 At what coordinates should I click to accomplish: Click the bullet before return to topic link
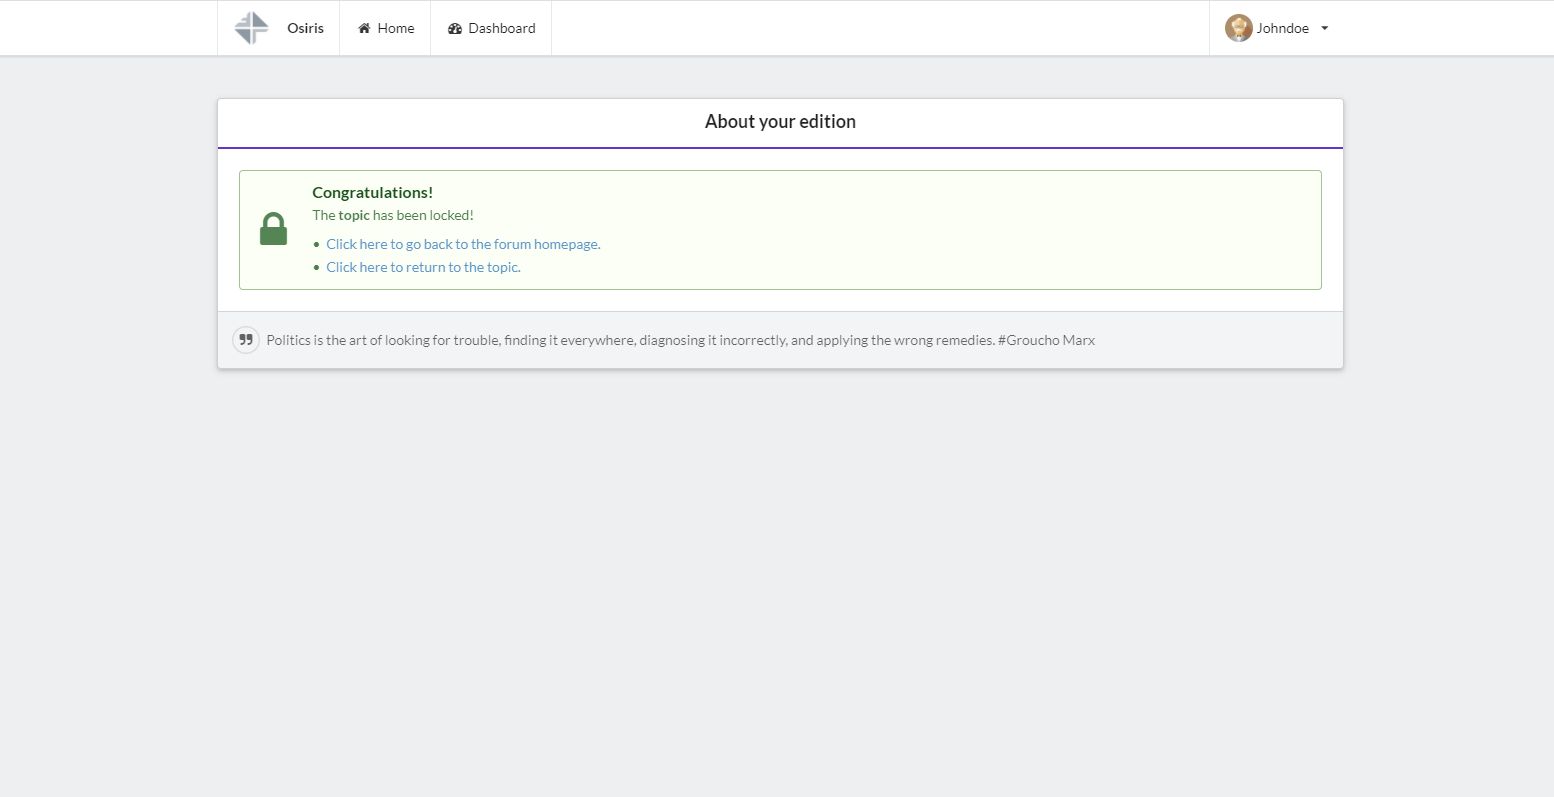click(317, 267)
